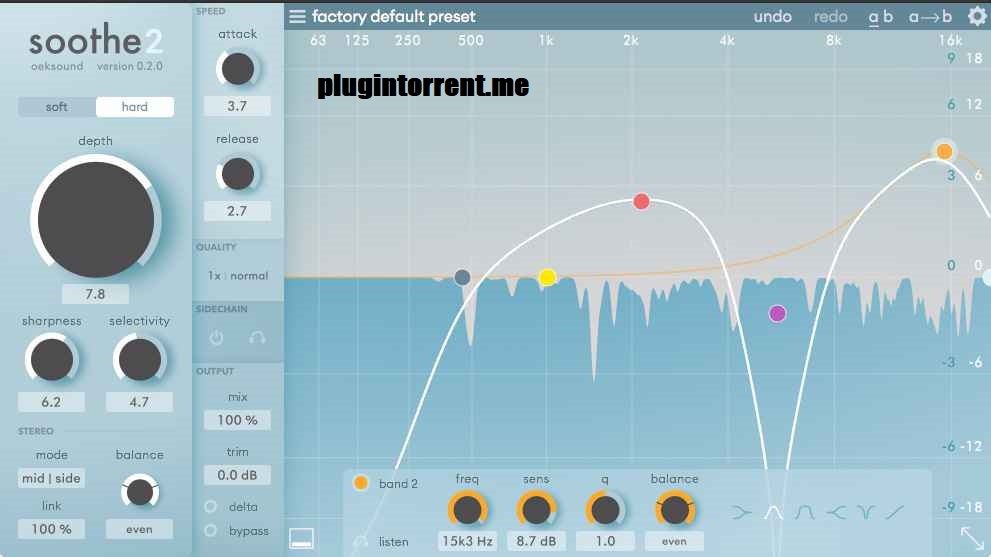Click the large depth knob
This screenshot has width=991, height=557.
pos(95,219)
